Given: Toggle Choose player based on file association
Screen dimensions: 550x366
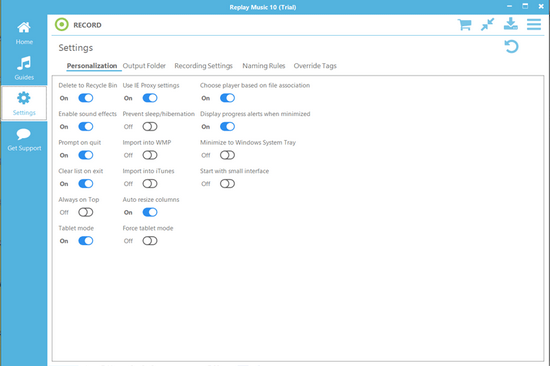Looking at the screenshot, I should pyautogui.click(x=227, y=98).
